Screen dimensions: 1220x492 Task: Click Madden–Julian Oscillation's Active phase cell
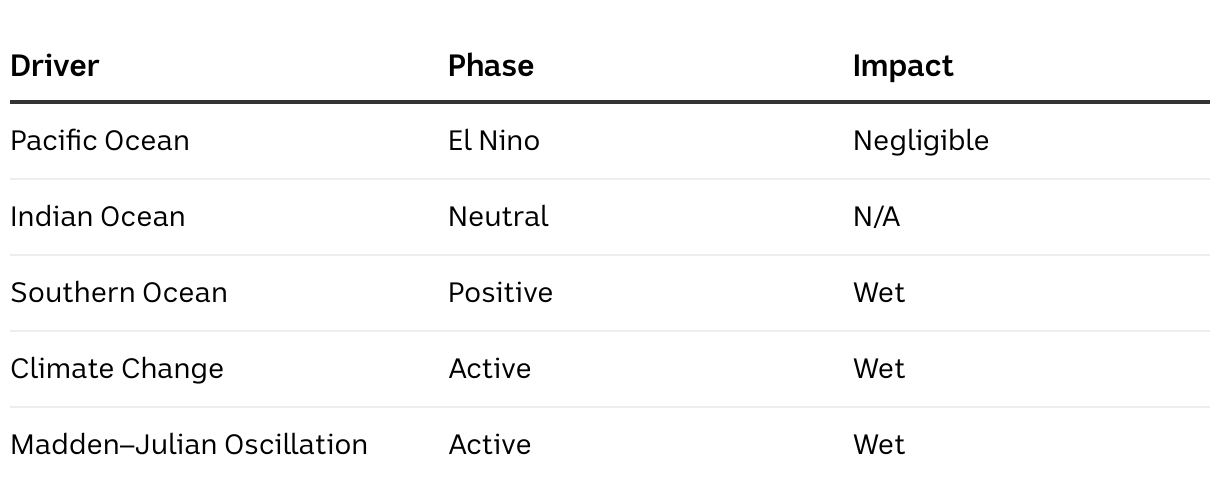coord(489,445)
